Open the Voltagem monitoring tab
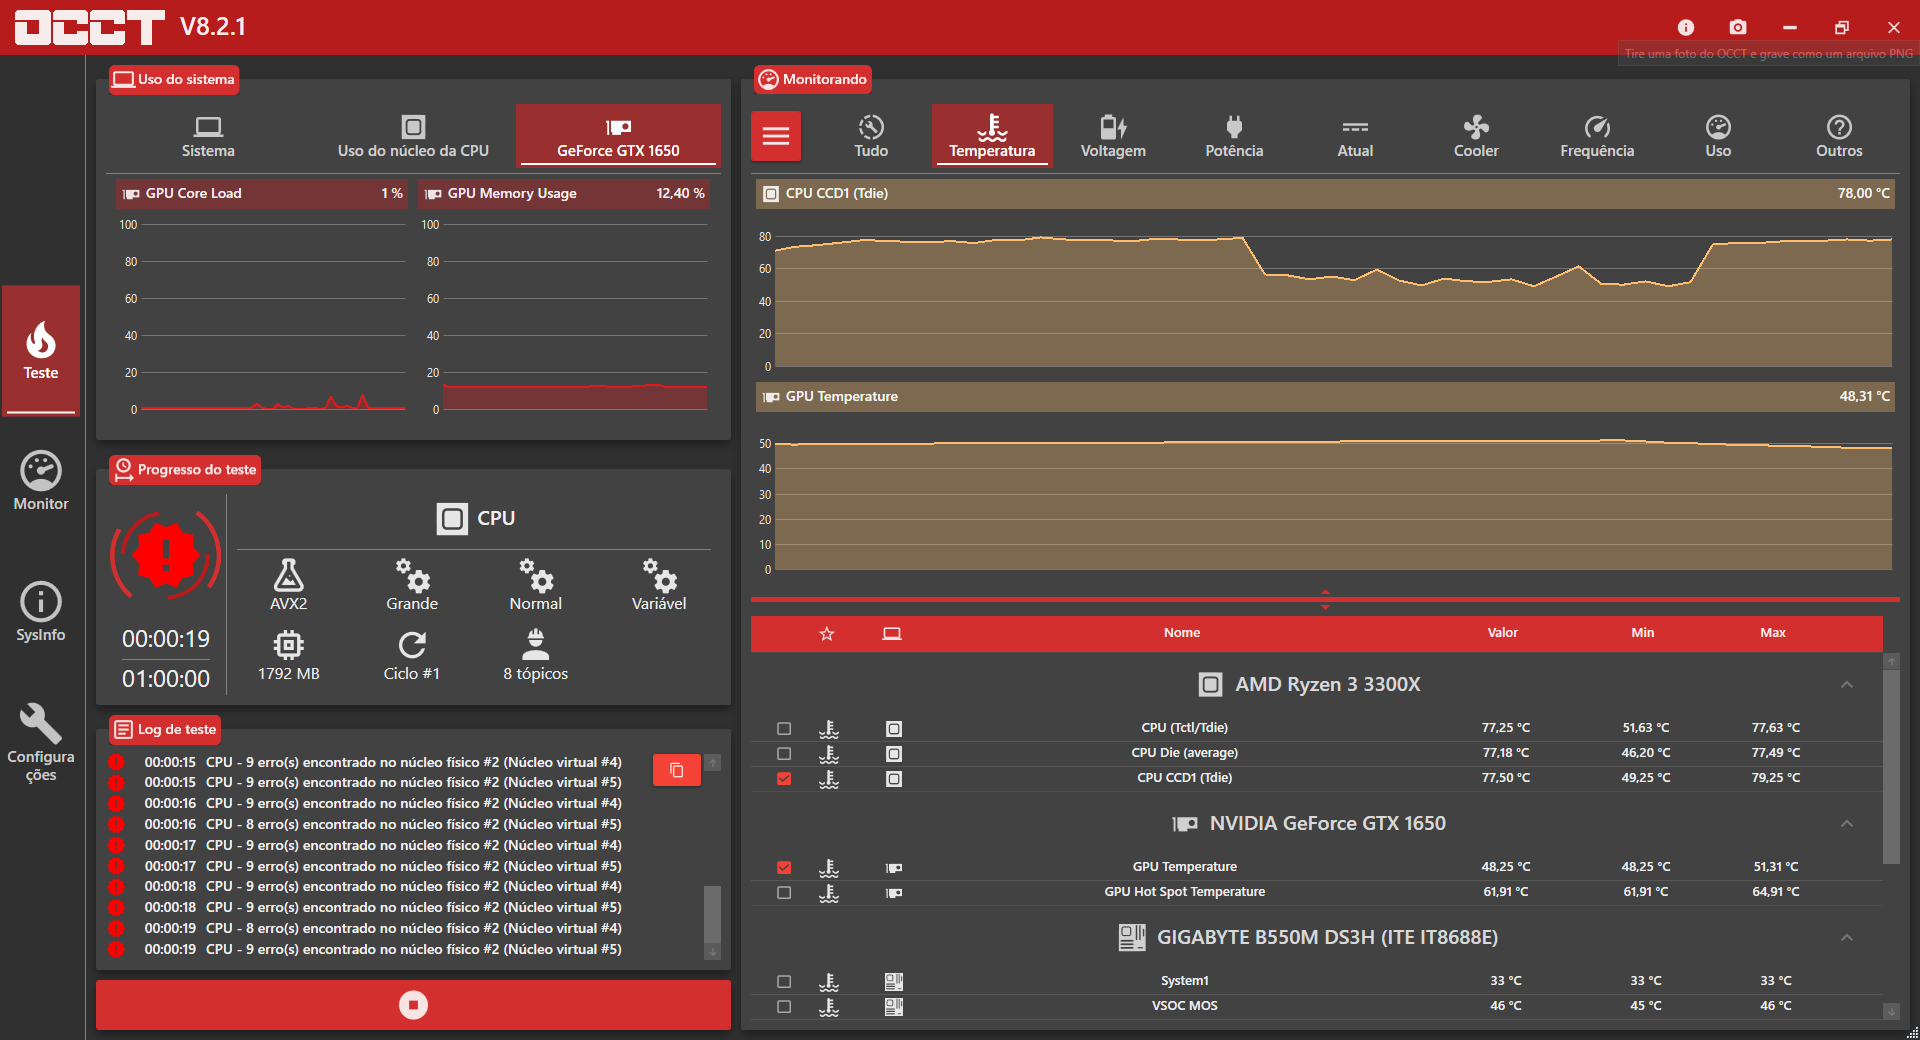Screen dimensions: 1920x1040 coord(1113,136)
